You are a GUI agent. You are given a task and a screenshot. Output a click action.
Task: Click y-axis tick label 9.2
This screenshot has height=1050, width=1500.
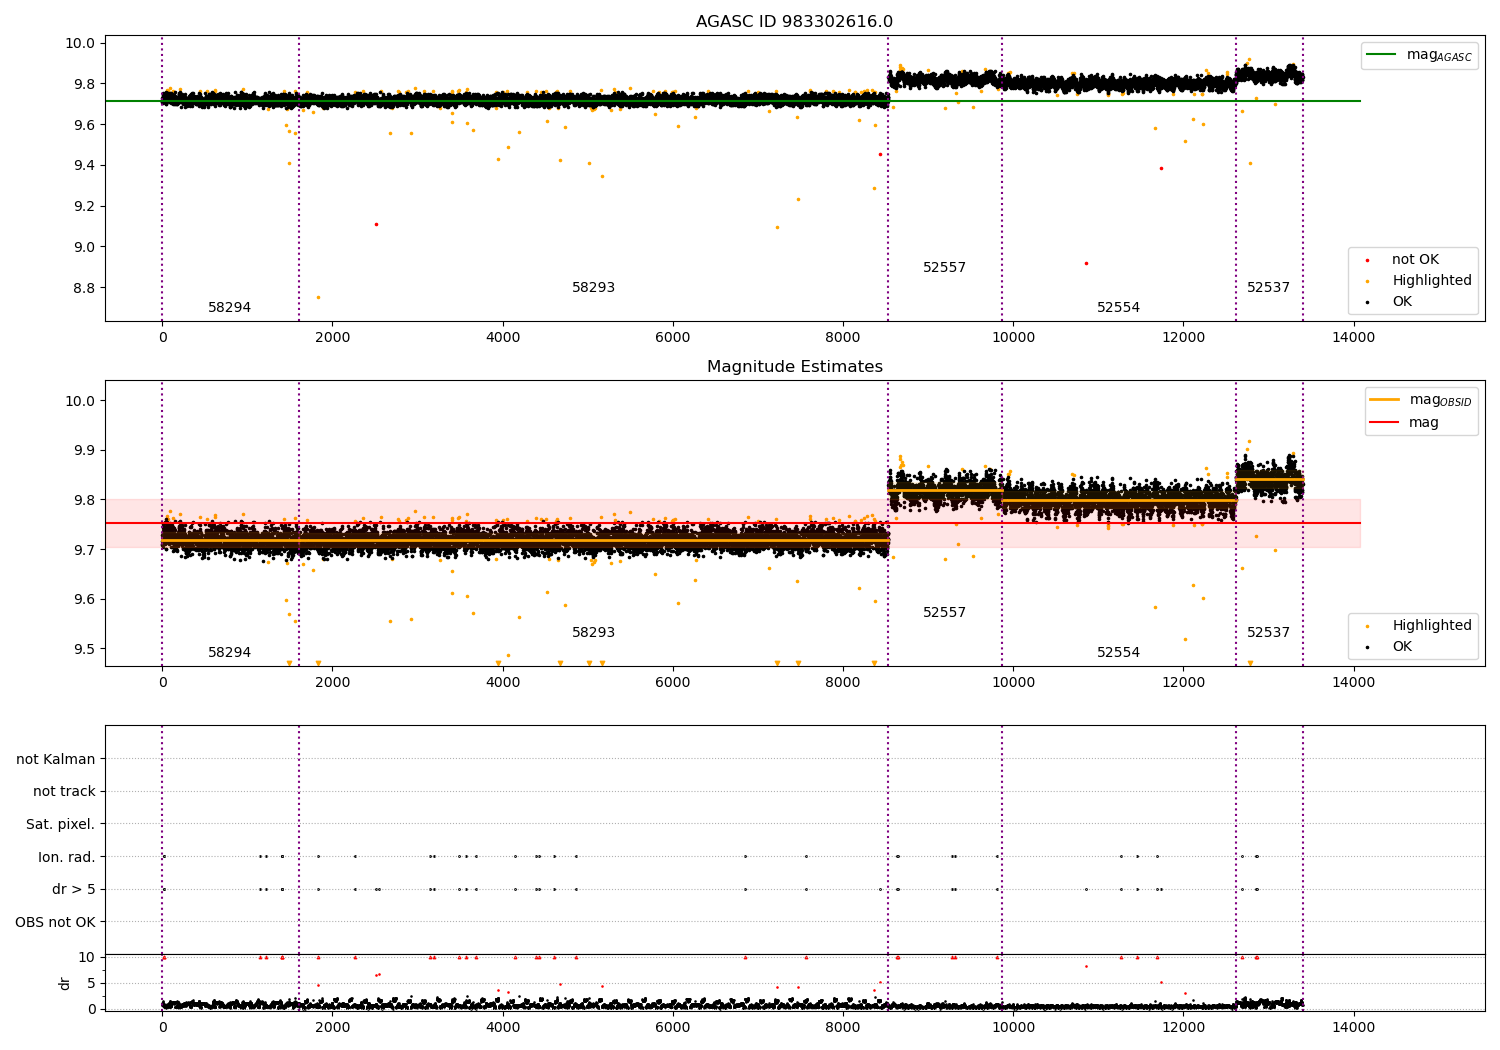tap(83, 206)
